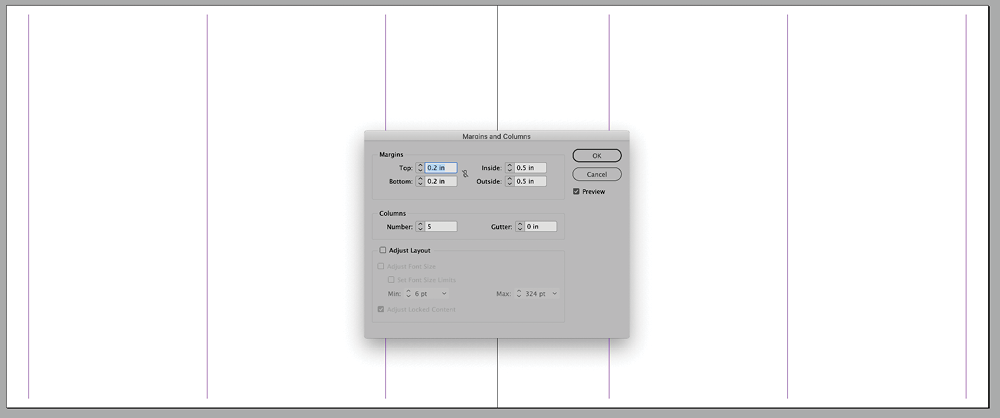Image resolution: width=1000 pixels, height=418 pixels.
Task: Click the Inside margin input field
Action: [x=531, y=168]
